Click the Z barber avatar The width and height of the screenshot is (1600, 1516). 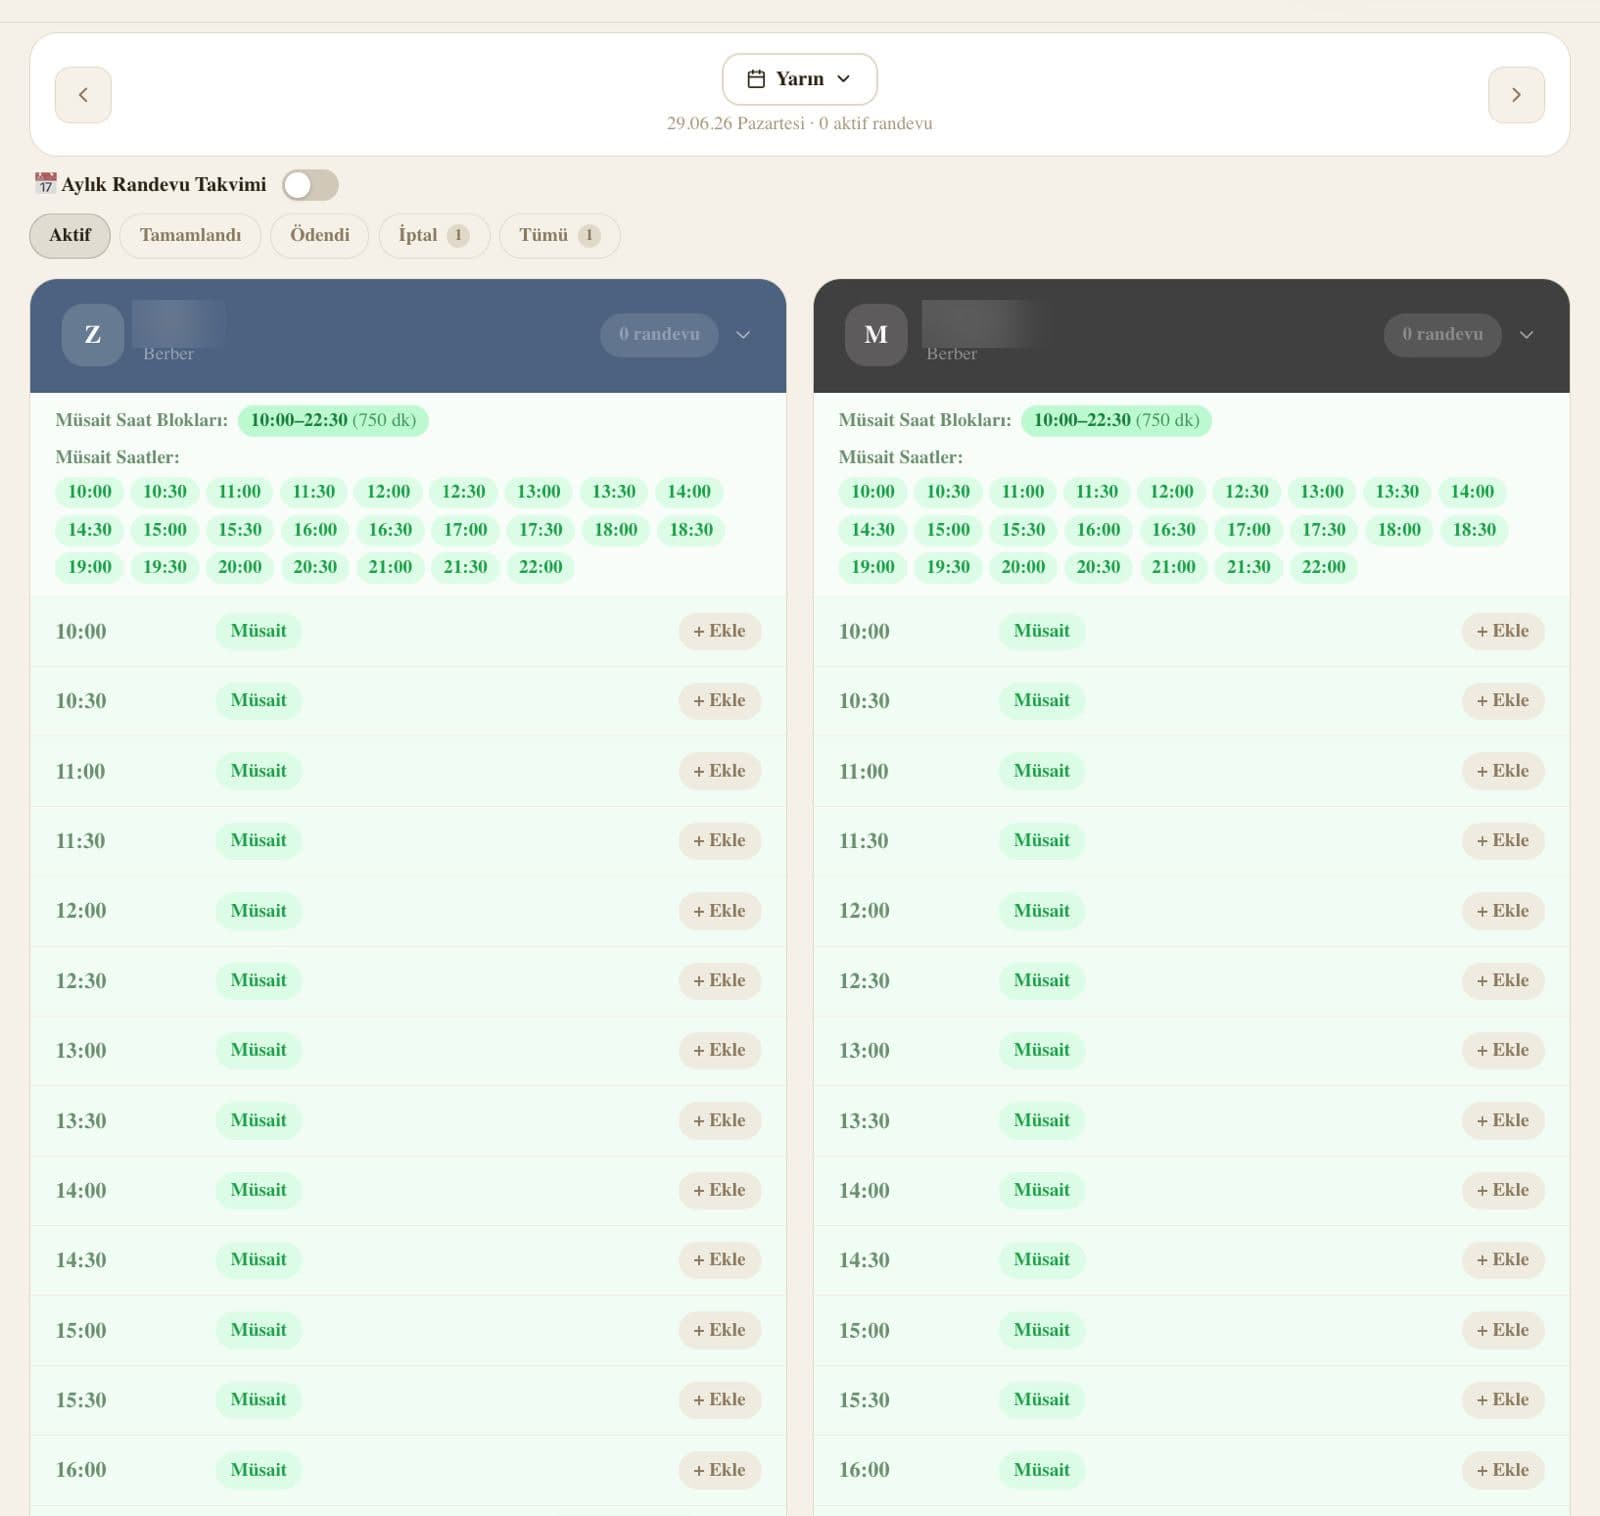(x=93, y=334)
